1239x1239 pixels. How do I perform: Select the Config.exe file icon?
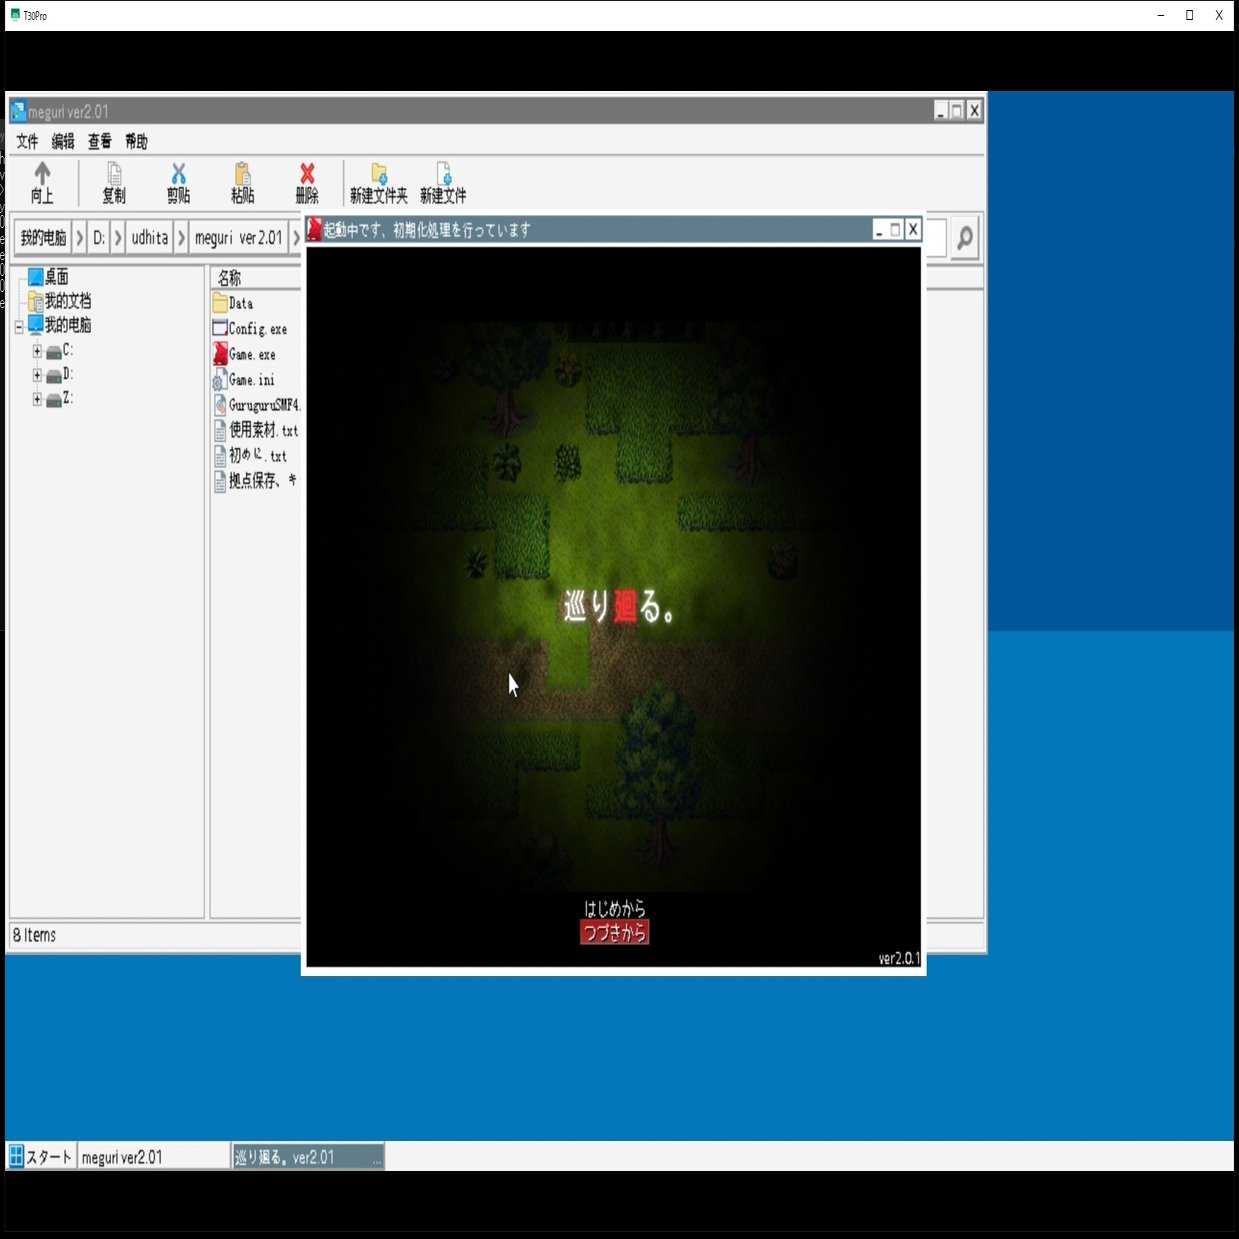point(220,328)
